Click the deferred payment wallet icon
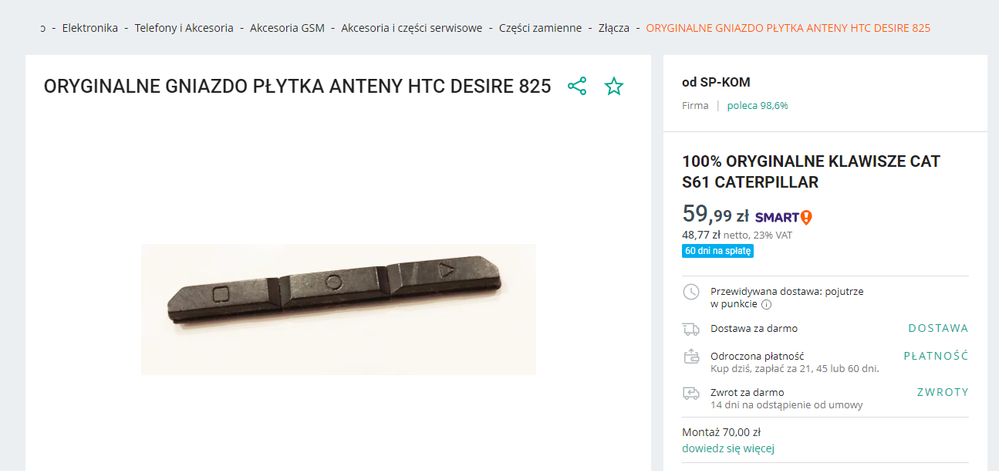 pos(691,356)
